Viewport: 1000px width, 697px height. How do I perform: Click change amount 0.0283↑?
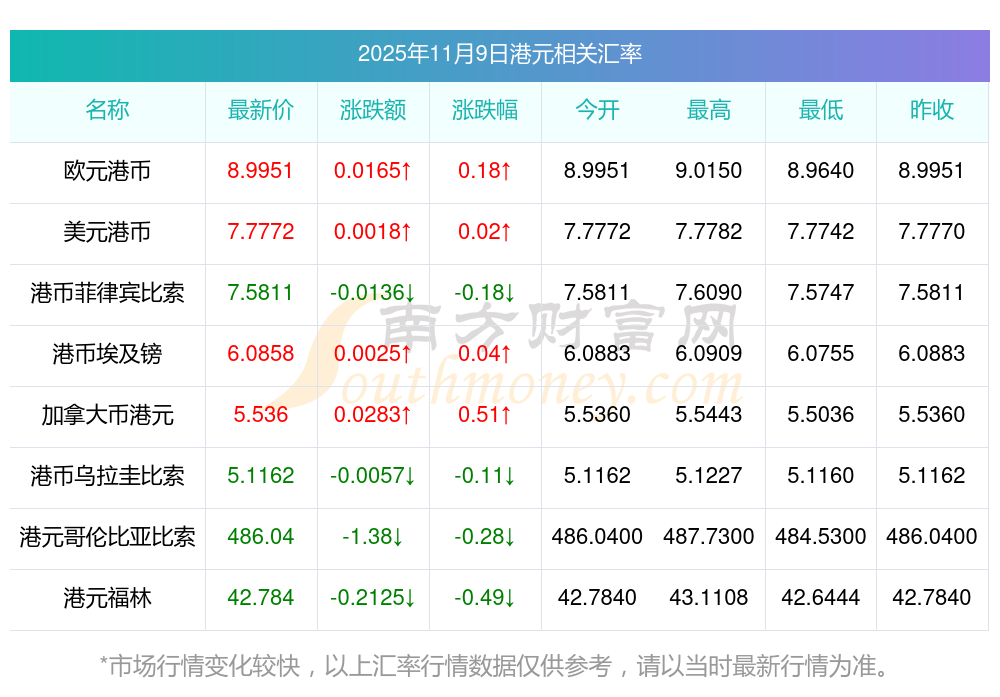[372, 415]
